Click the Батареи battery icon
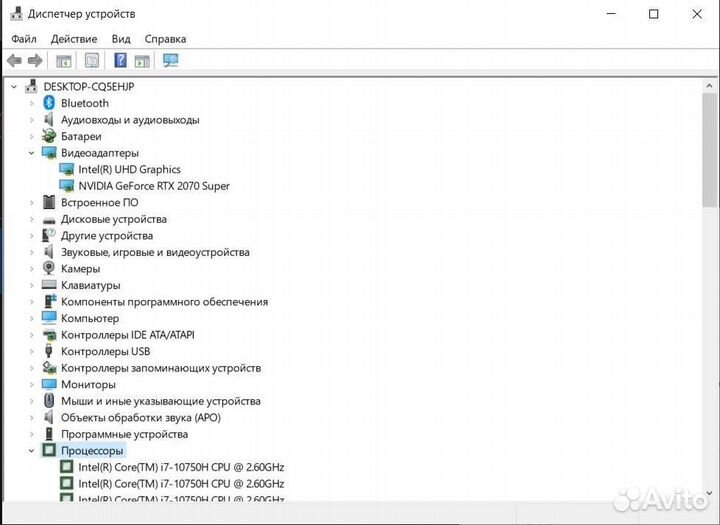The height and width of the screenshot is (525, 720). (49, 136)
